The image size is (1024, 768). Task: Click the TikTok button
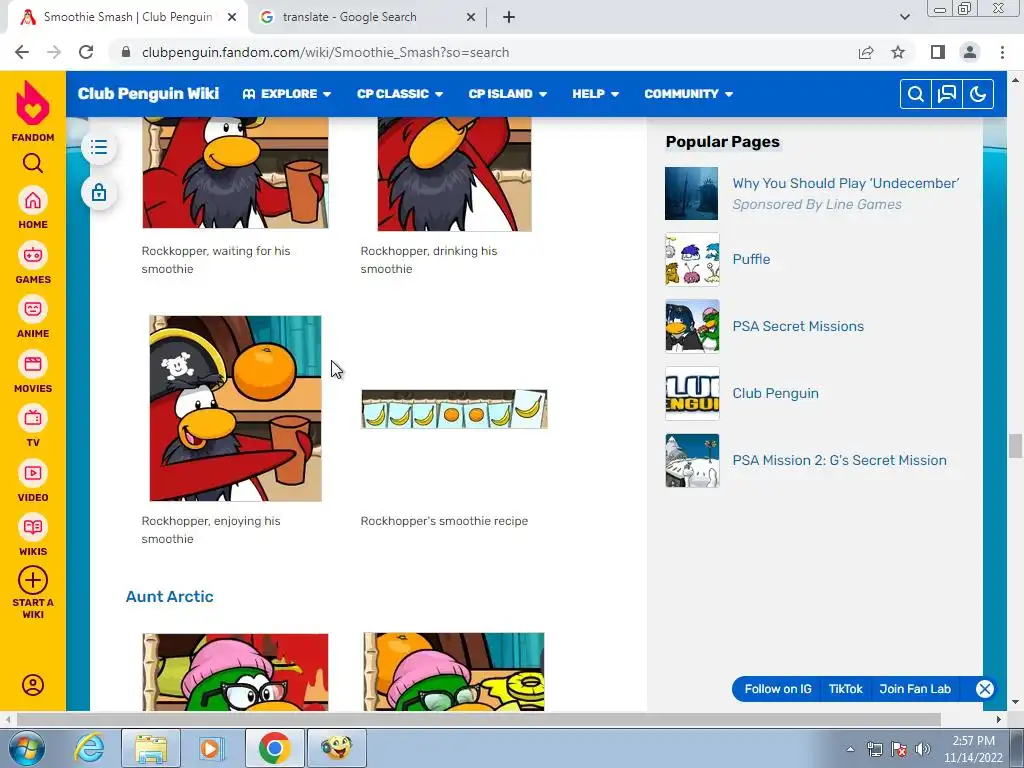pos(845,689)
